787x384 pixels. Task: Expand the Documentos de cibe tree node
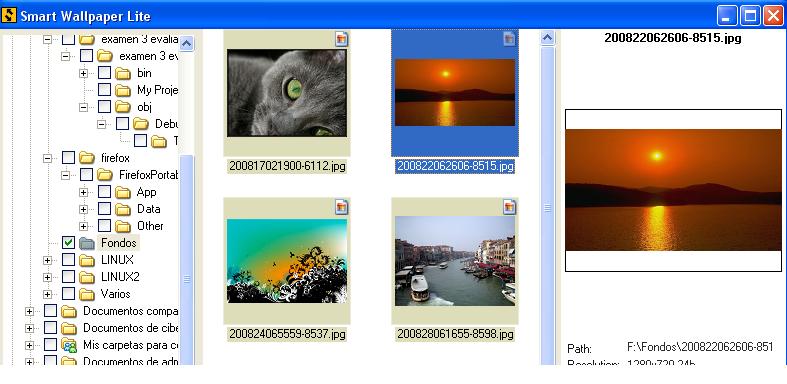click(x=29, y=329)
